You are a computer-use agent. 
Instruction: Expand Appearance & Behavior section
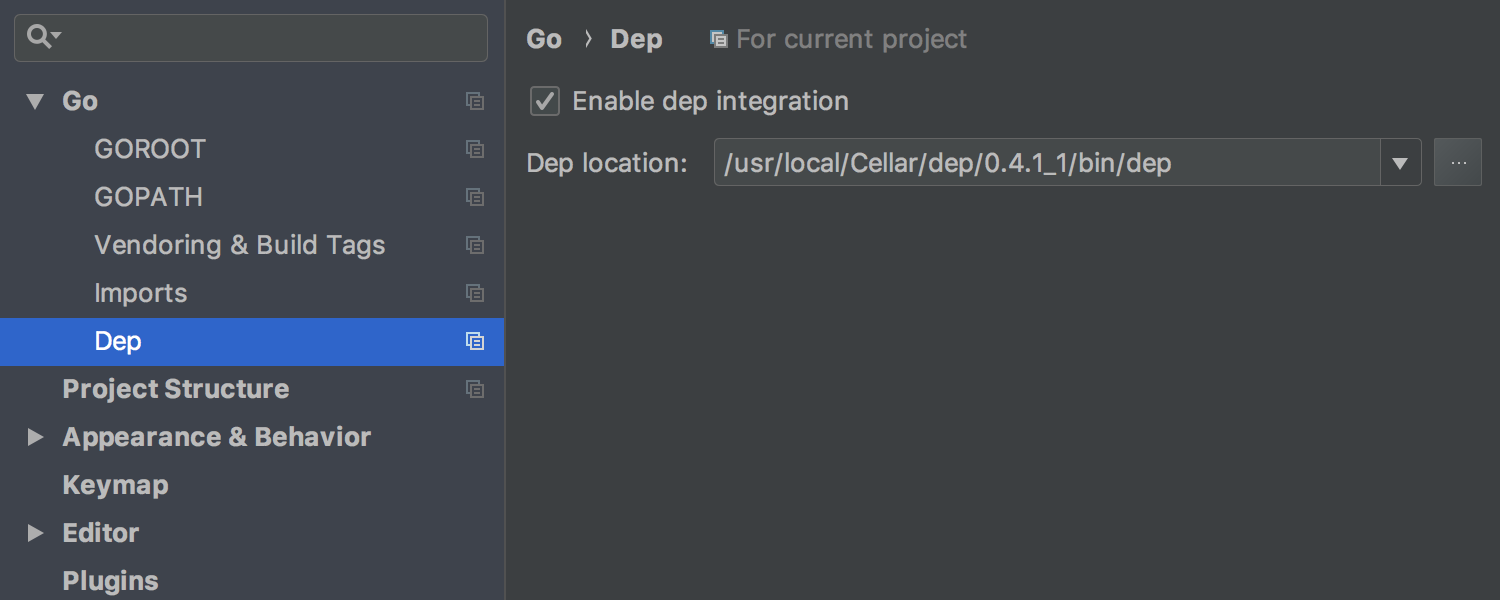point(36,437)
